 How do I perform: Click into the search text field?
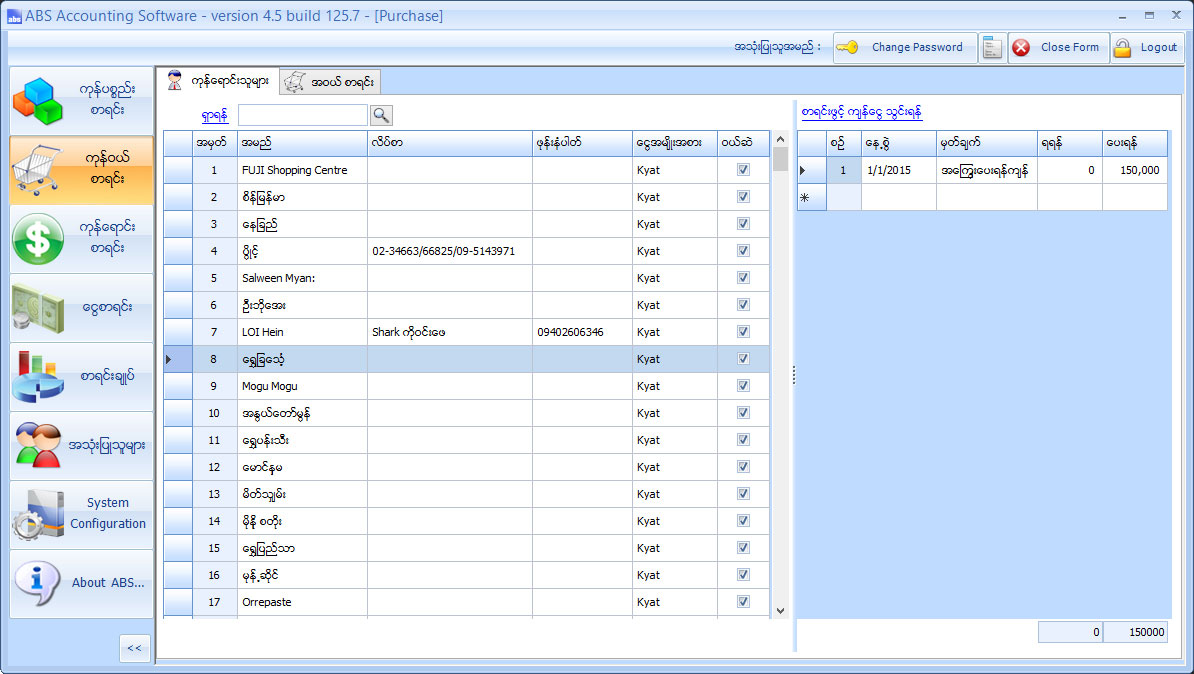coord(303,115)
